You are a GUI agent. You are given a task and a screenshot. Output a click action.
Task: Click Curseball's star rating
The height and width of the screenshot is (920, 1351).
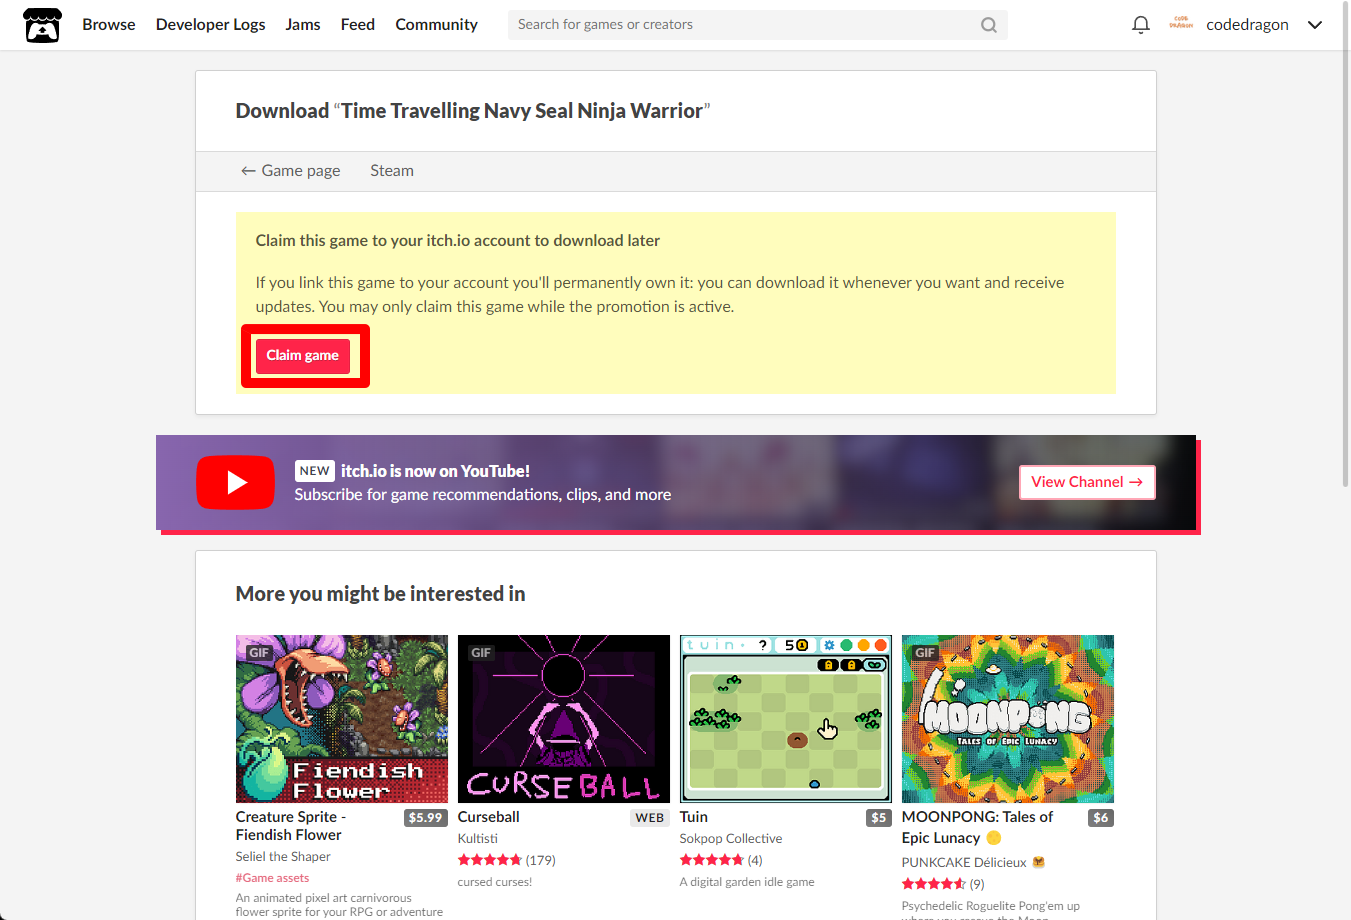click(x=490, y=860)
